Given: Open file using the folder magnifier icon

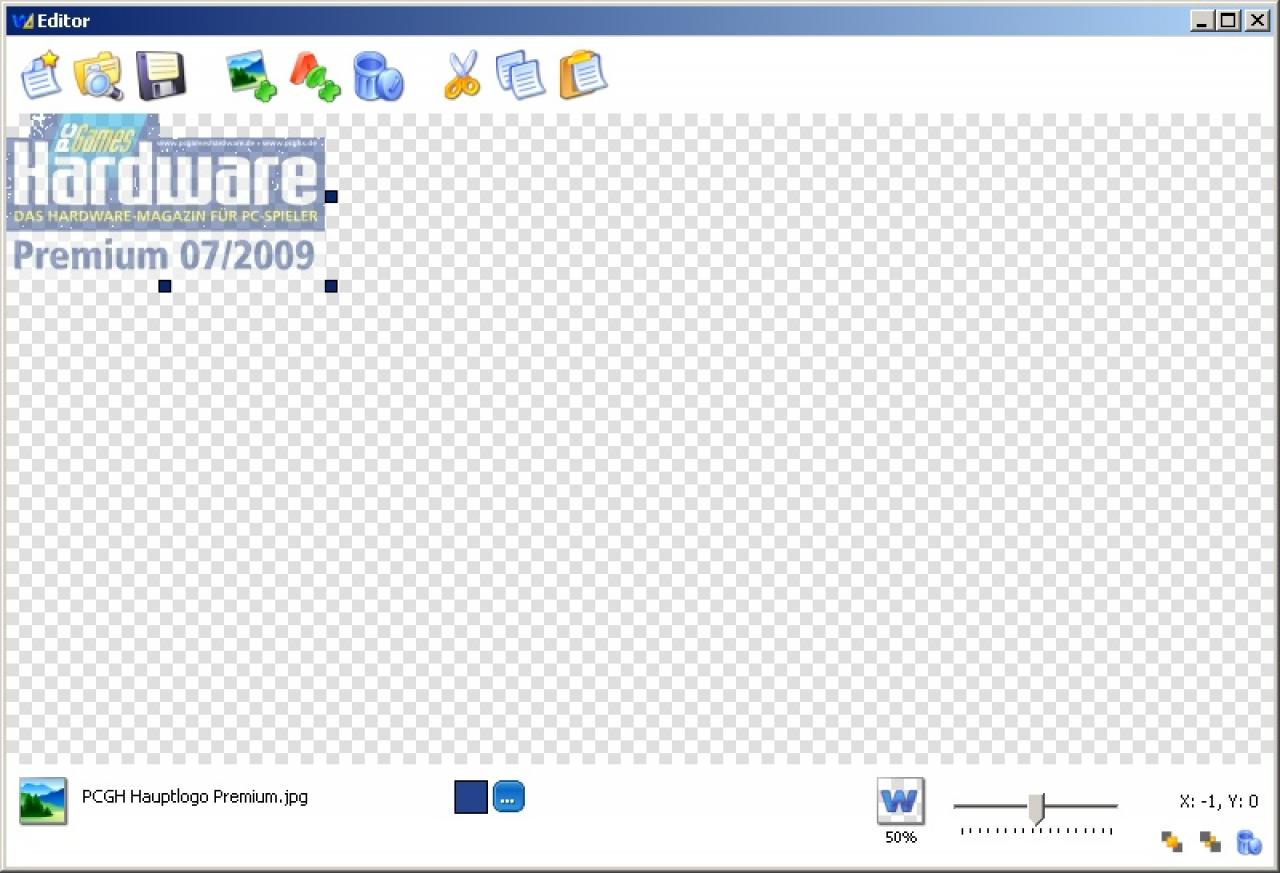Looking at the screenshot, I should (98, 76).
